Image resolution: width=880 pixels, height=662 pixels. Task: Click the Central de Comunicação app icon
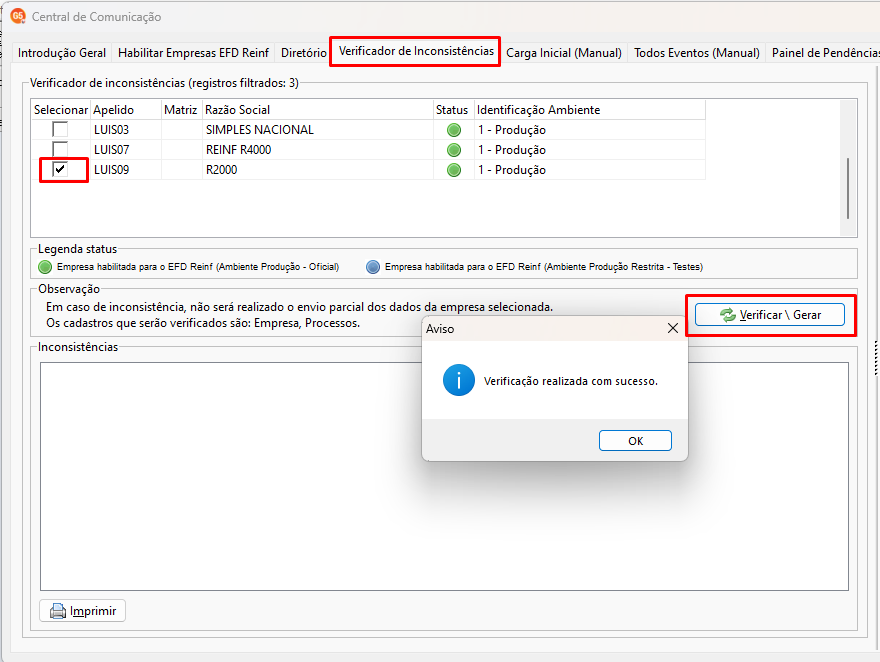pyautogui.click(x=18, y=16)
